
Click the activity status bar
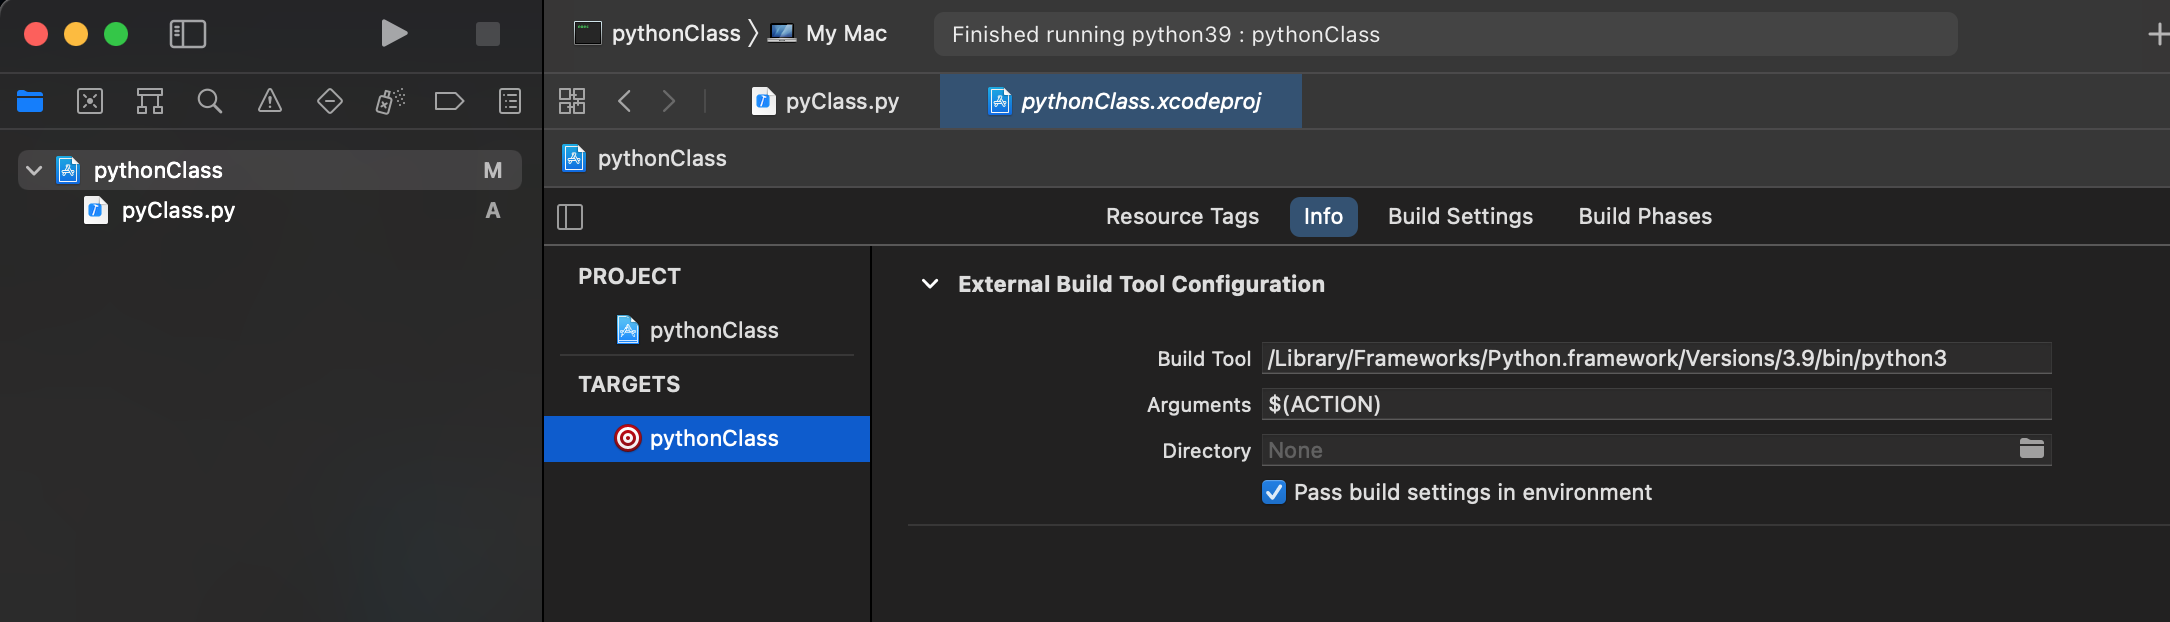[1445, 34]
